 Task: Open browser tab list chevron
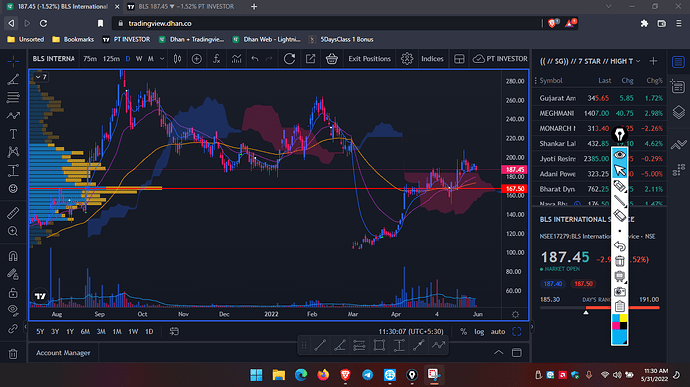[x=608, y=6]
